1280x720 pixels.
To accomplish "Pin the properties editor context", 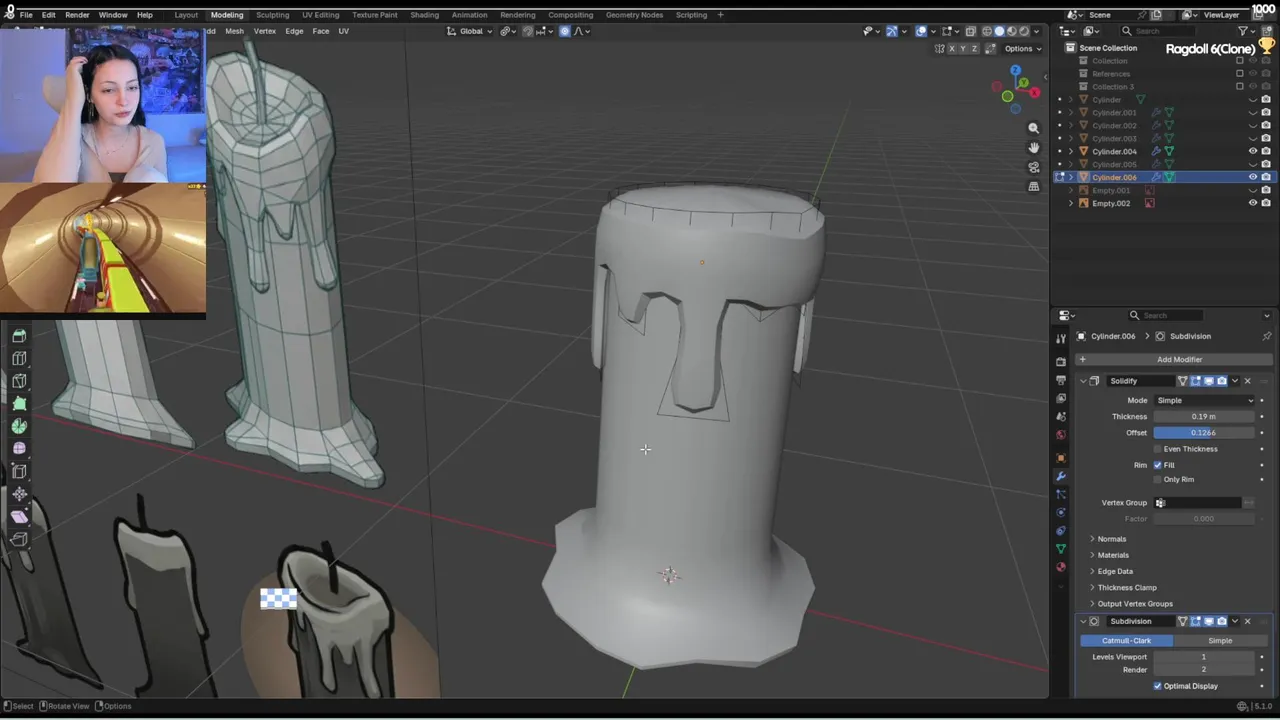I will coord(1267,336).
